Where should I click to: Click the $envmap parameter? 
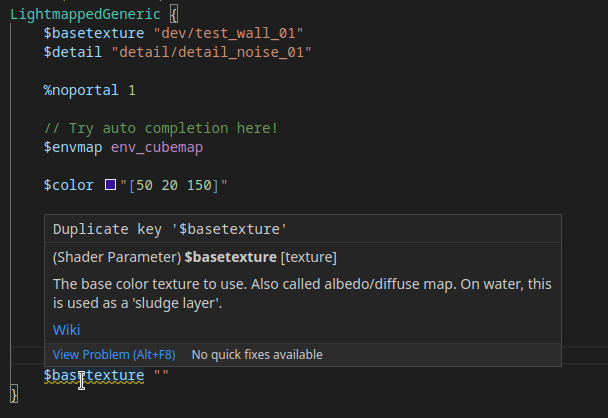click(73, 147)
